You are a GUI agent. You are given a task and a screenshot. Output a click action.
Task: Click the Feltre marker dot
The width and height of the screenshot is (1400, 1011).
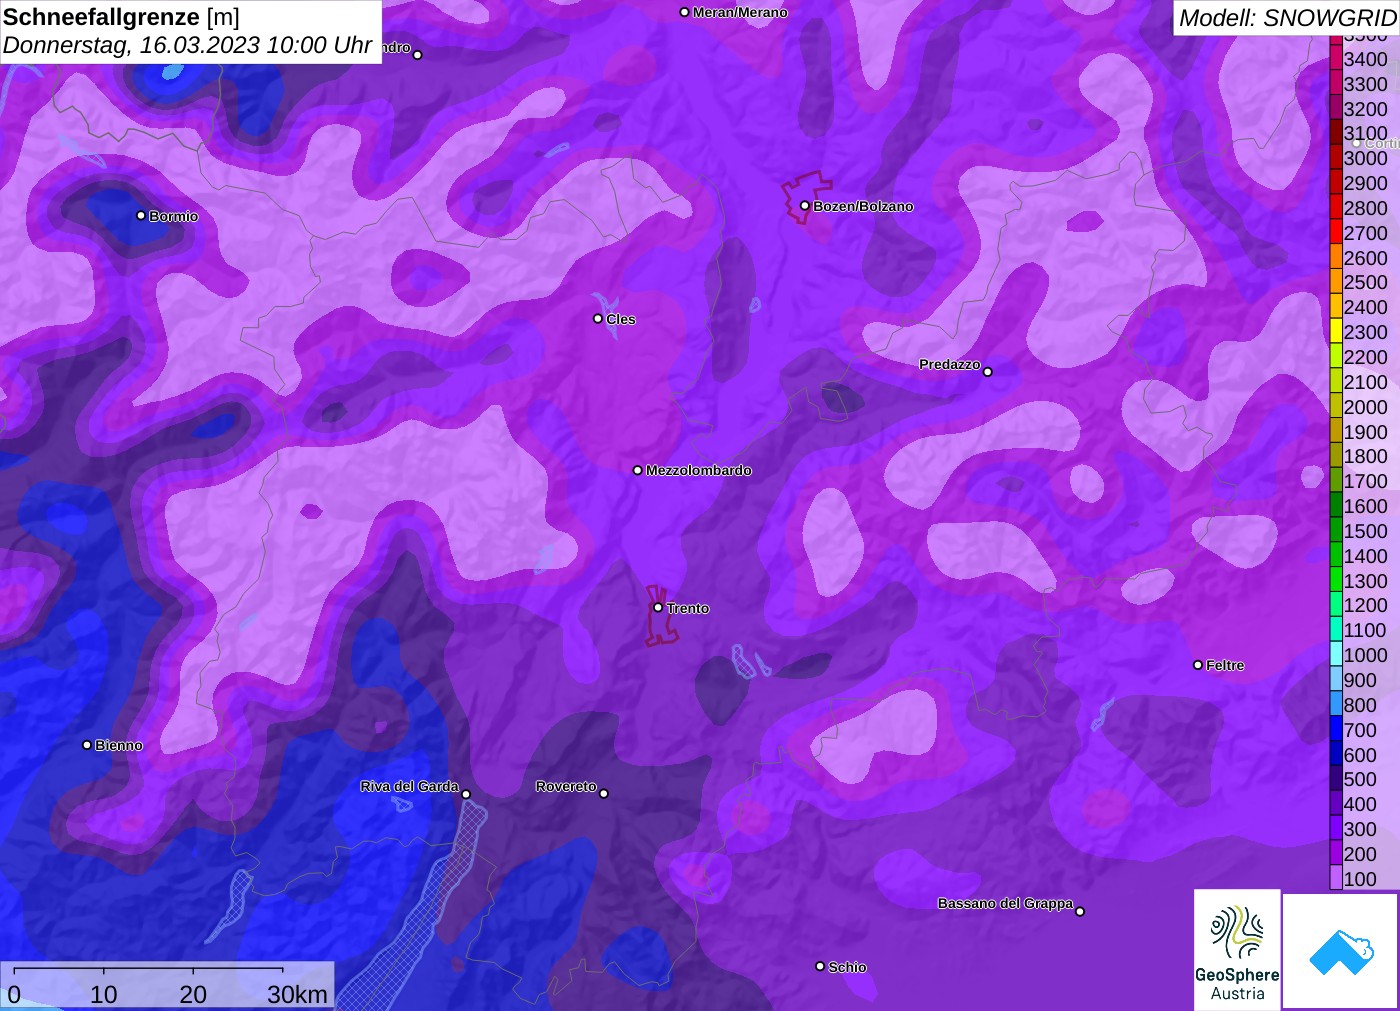click(x=1198, y=664)
